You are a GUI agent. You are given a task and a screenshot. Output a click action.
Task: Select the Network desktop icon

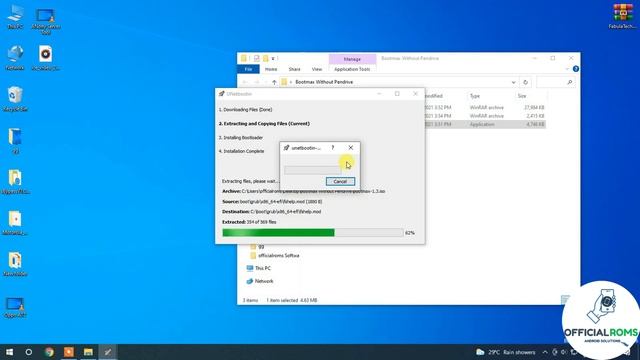15,58
